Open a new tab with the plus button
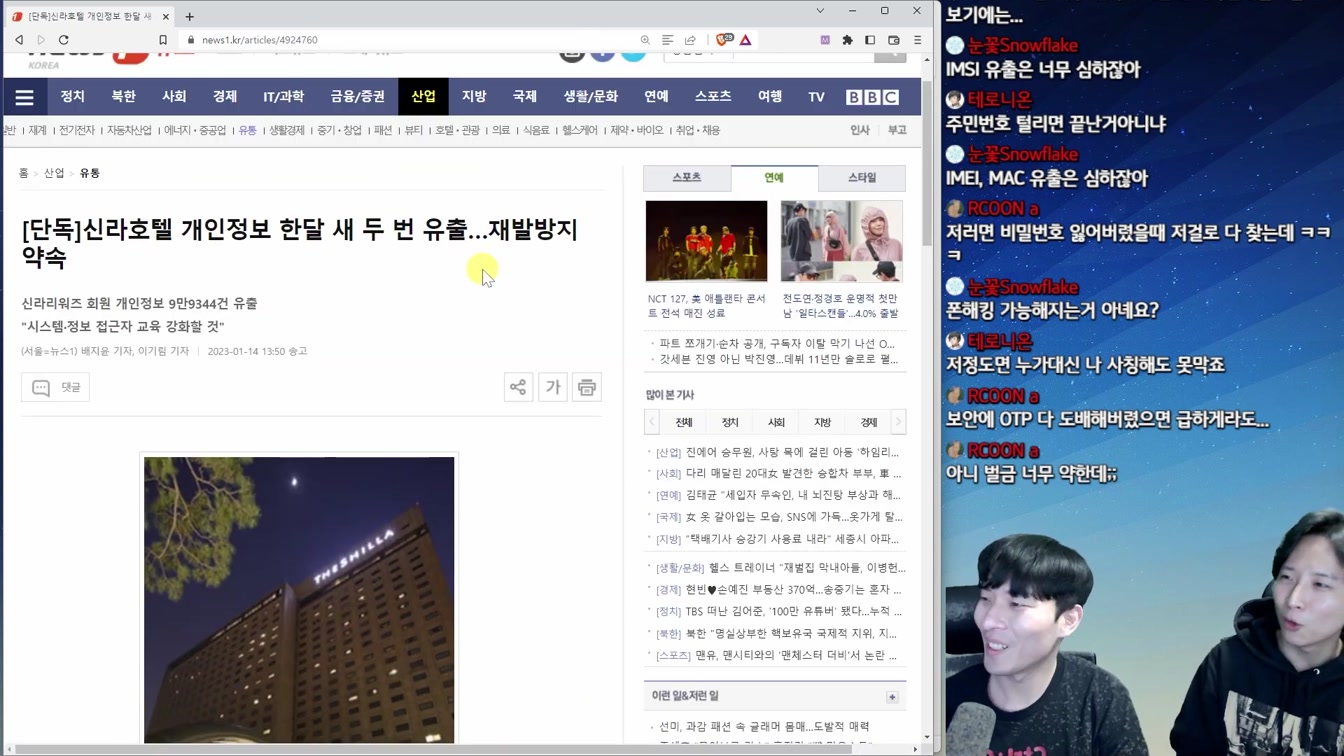The height and width of the screenshot is (756, 1344). coord(189,16)
